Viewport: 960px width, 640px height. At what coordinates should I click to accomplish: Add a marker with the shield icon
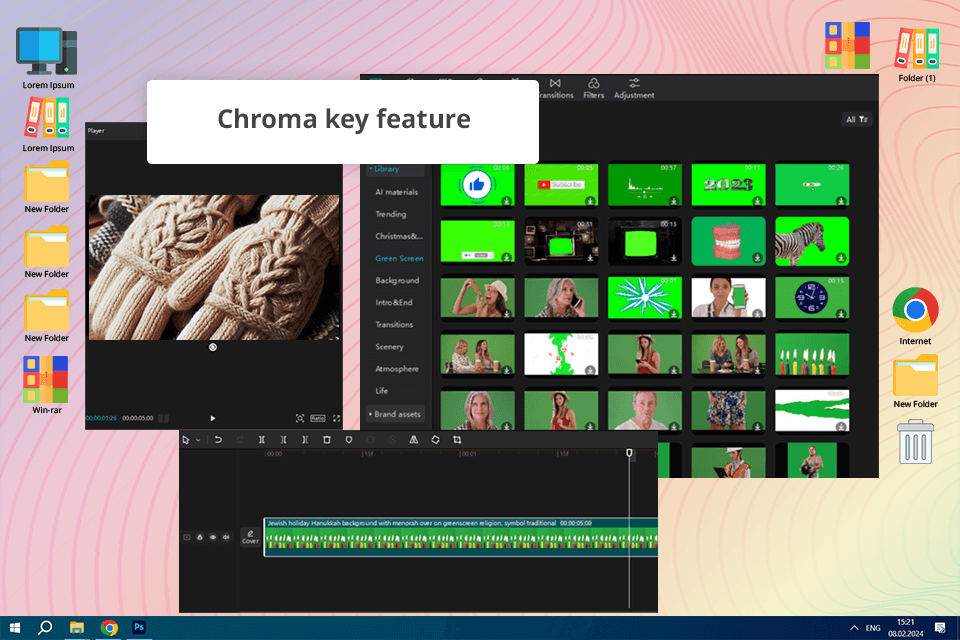point(349,440)
